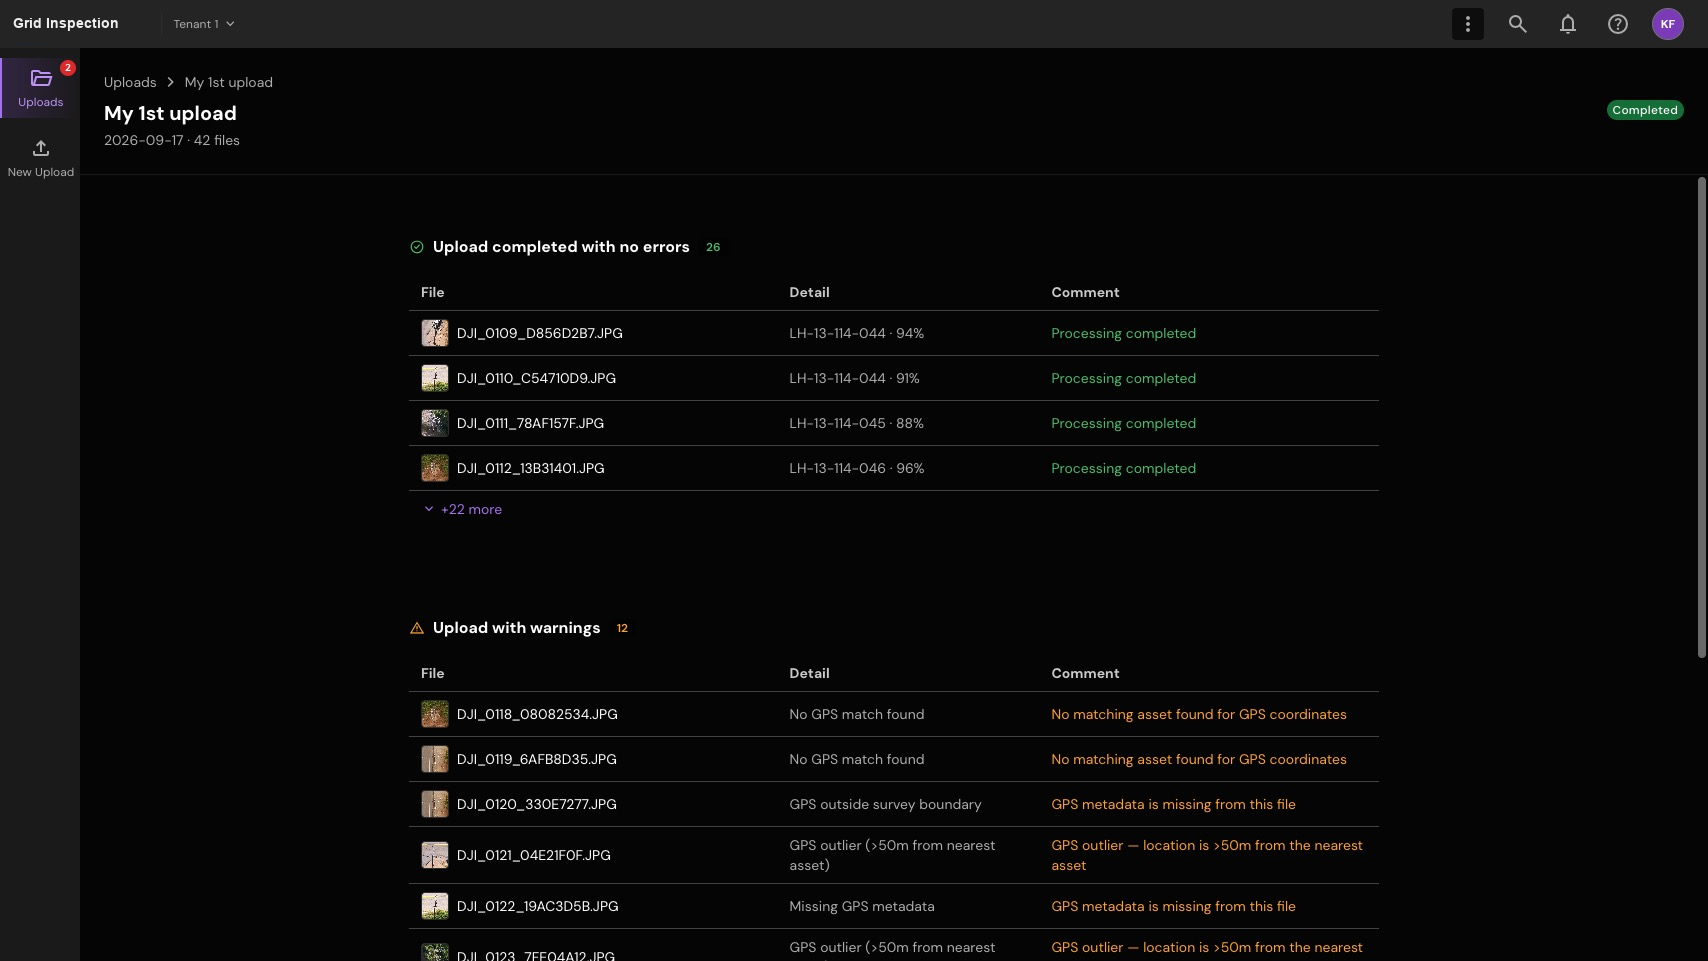Open the KF user avatar menu
1708x961 pixels.
pos(1667,24)
